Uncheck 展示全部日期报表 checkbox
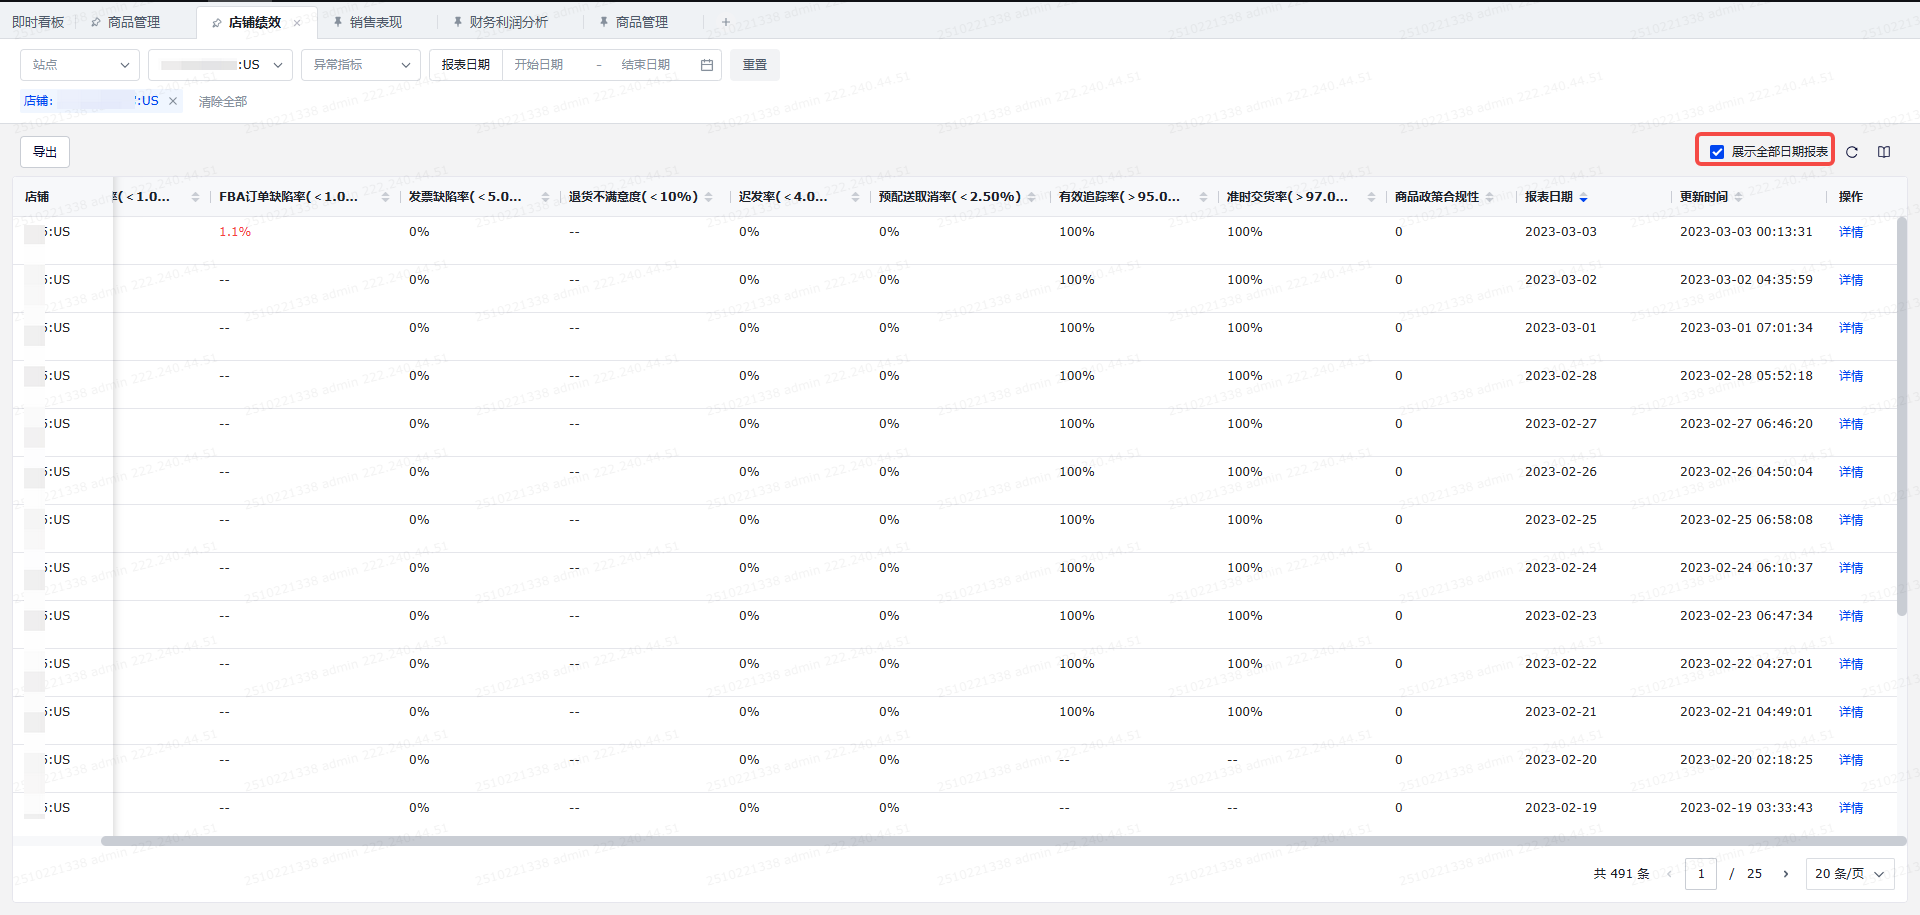 (x=1717, y=152)
